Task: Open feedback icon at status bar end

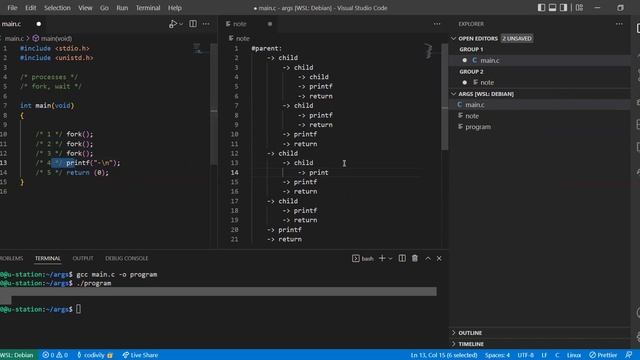Action: 629,355
